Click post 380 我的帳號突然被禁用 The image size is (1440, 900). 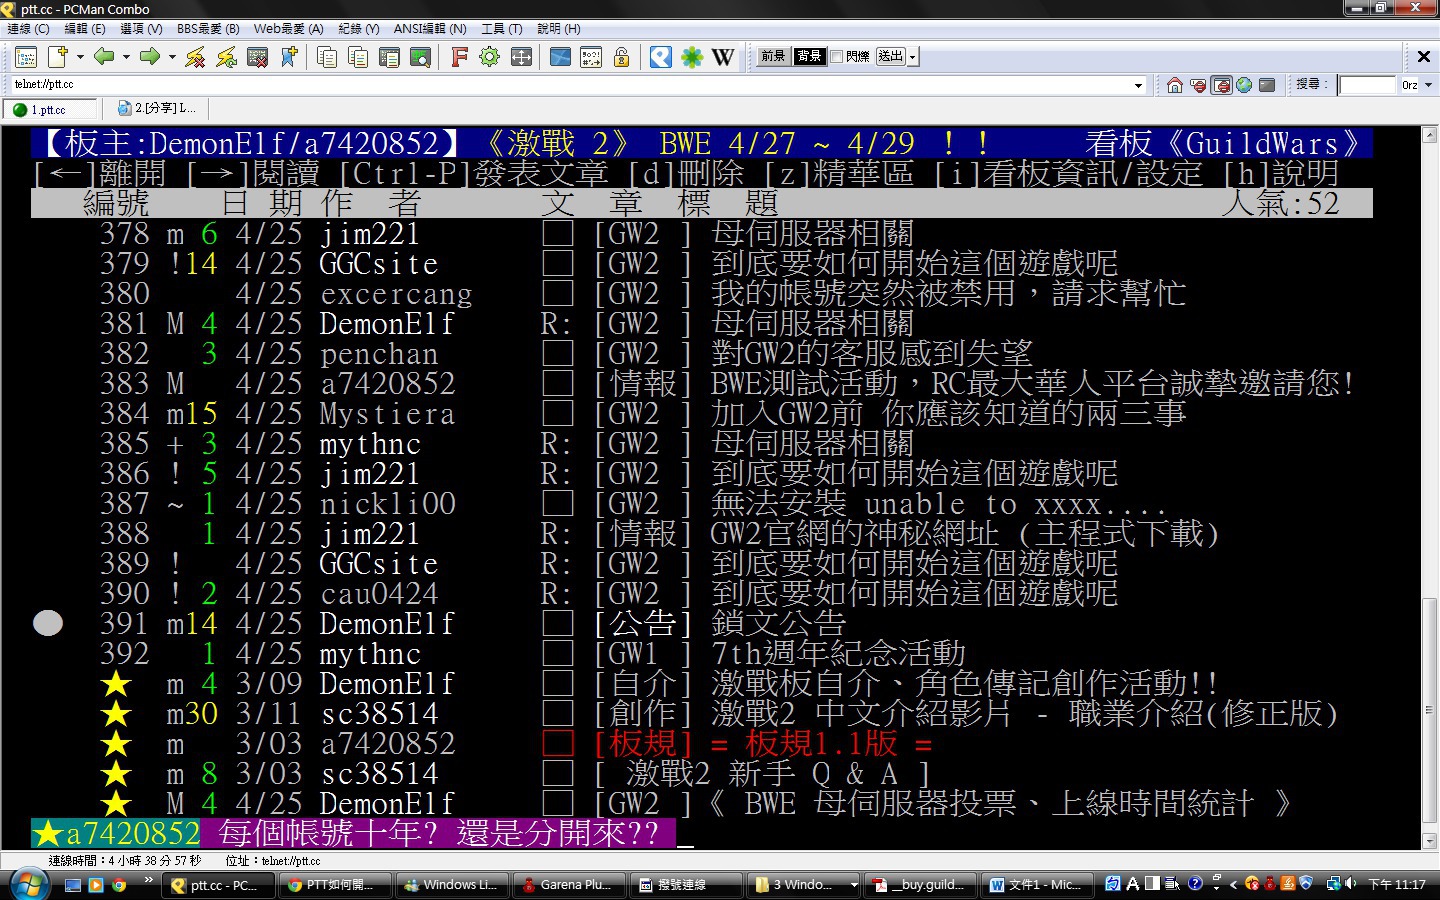tap(701, 294)
